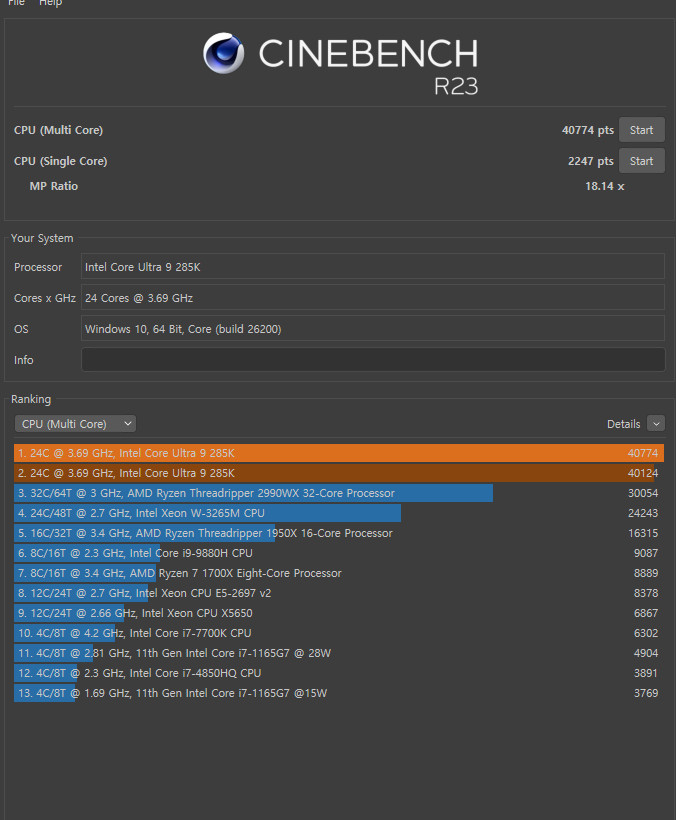Screen dimensions: 676x820
Task: Select the Core i7-7700K ranking row
Action: pos(339,633)
